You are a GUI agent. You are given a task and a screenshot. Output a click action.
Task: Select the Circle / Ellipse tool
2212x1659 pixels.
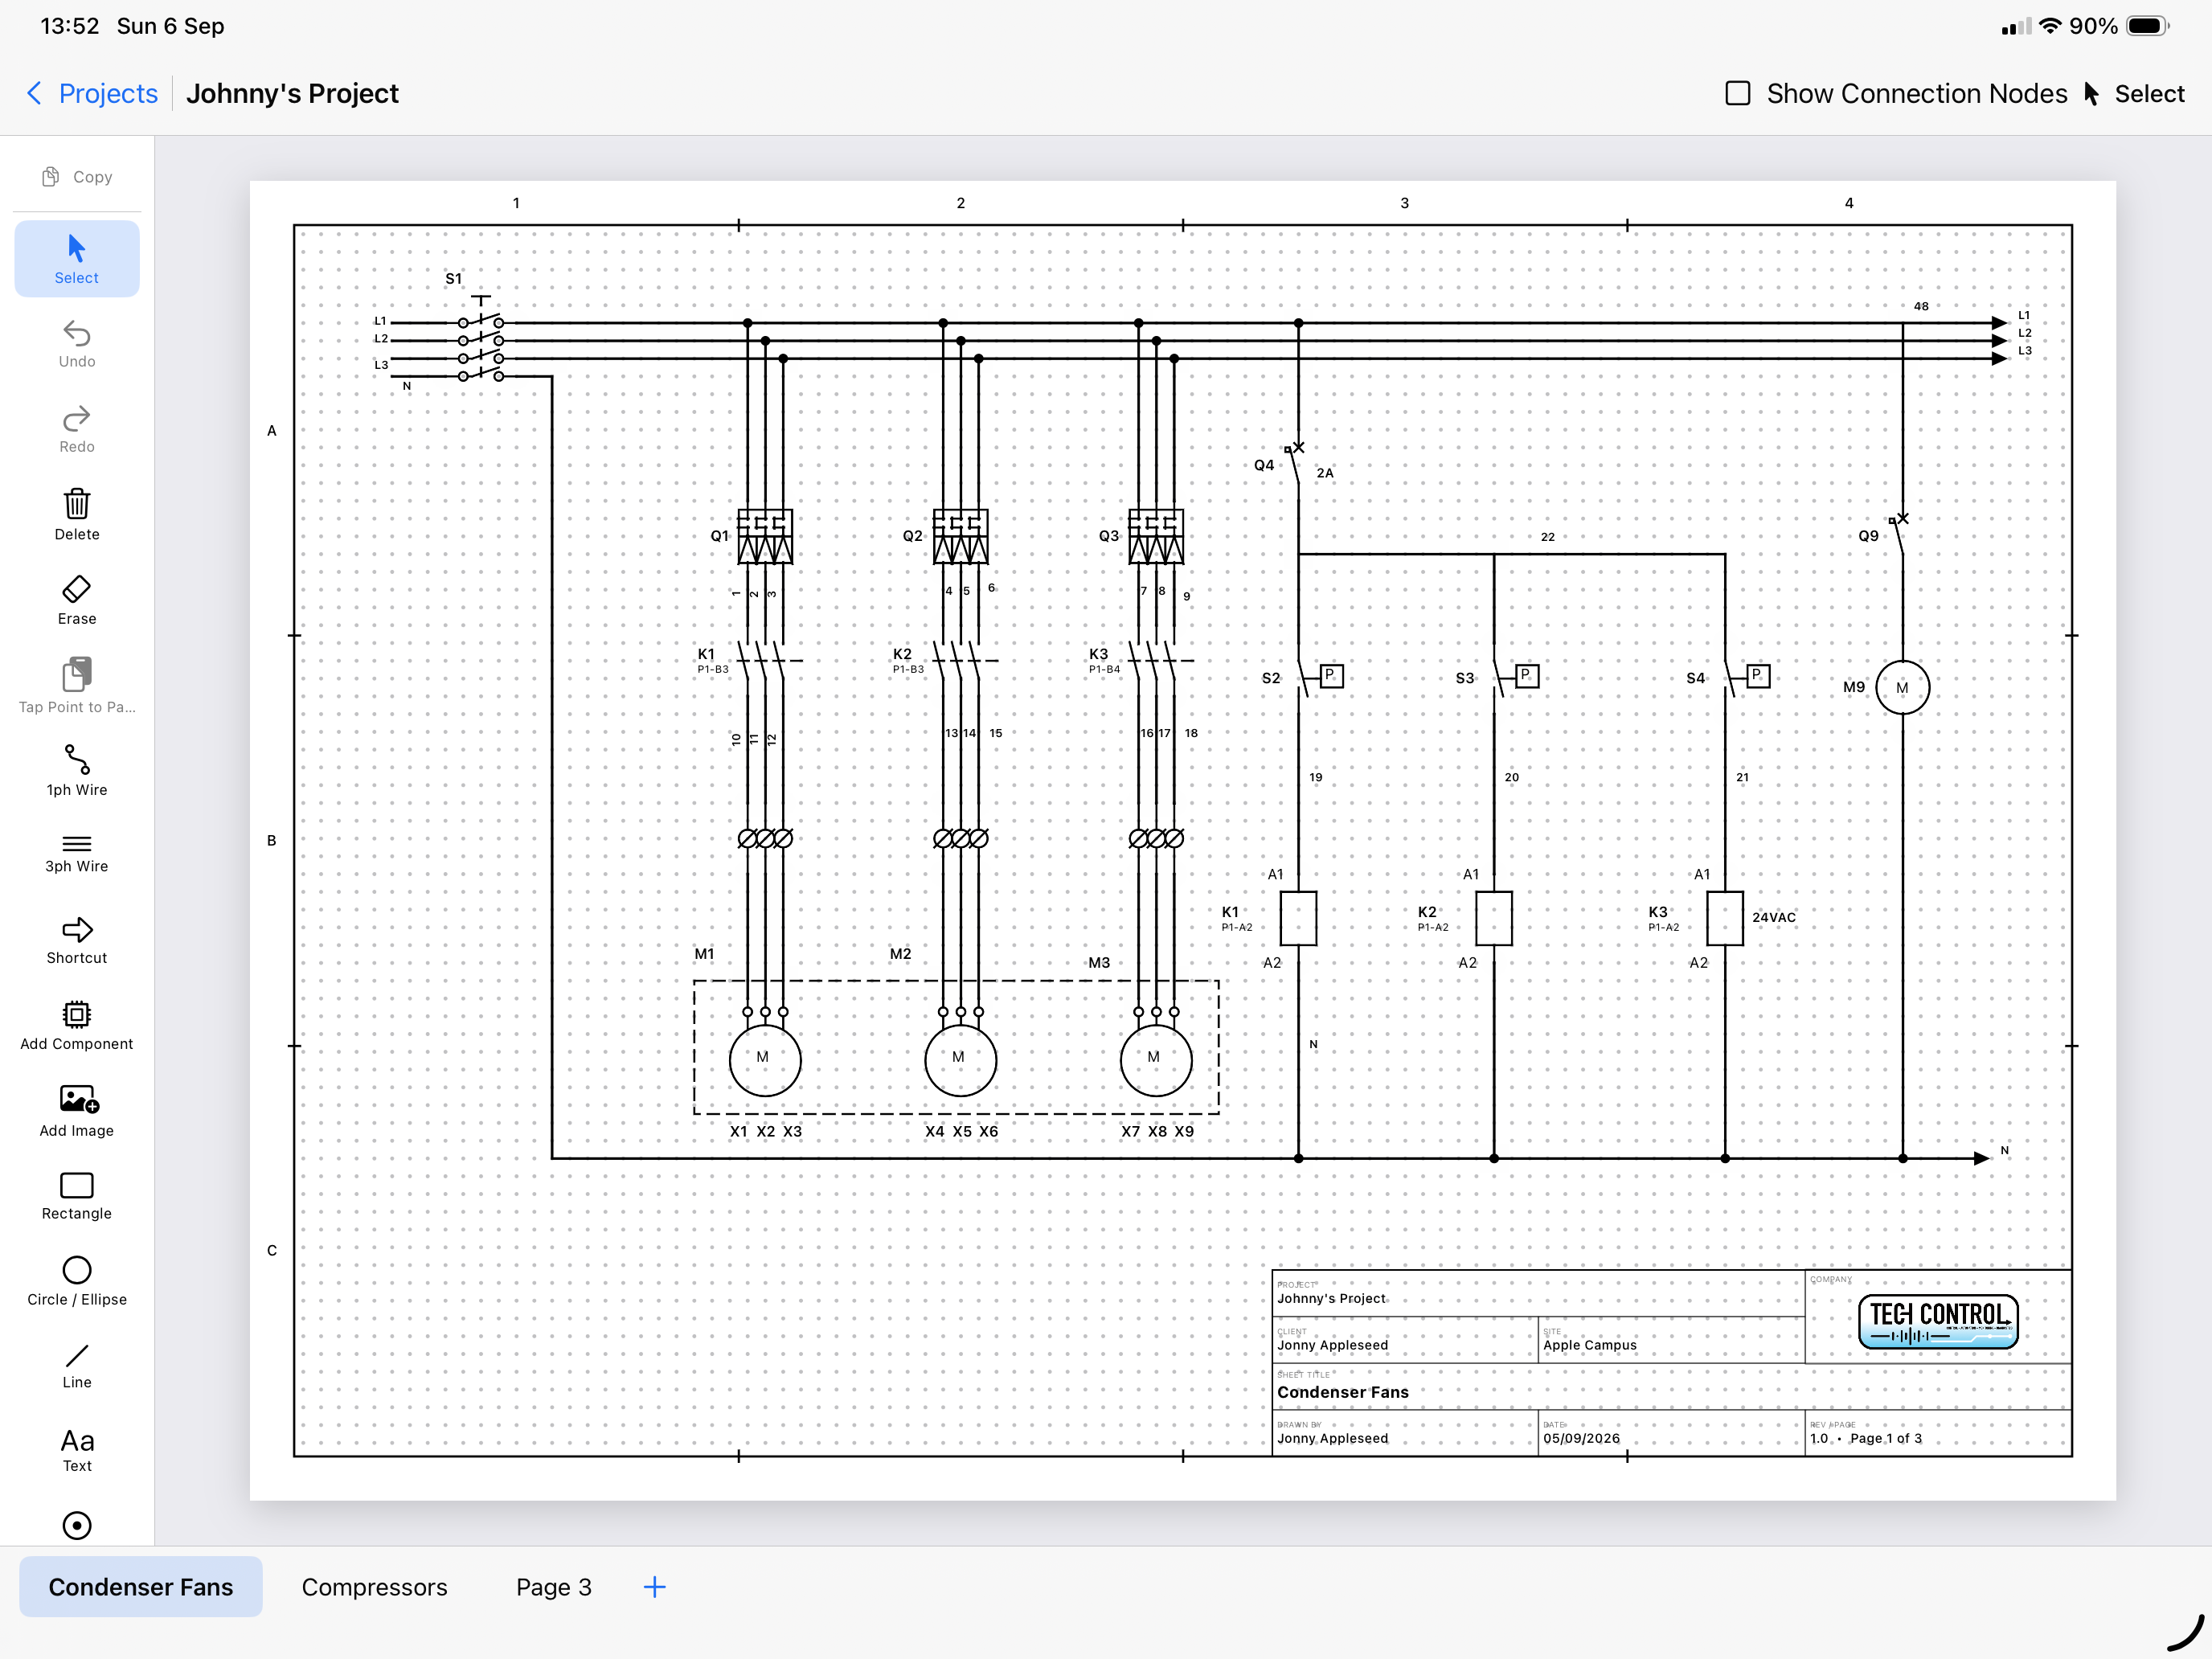point(77,1281)
